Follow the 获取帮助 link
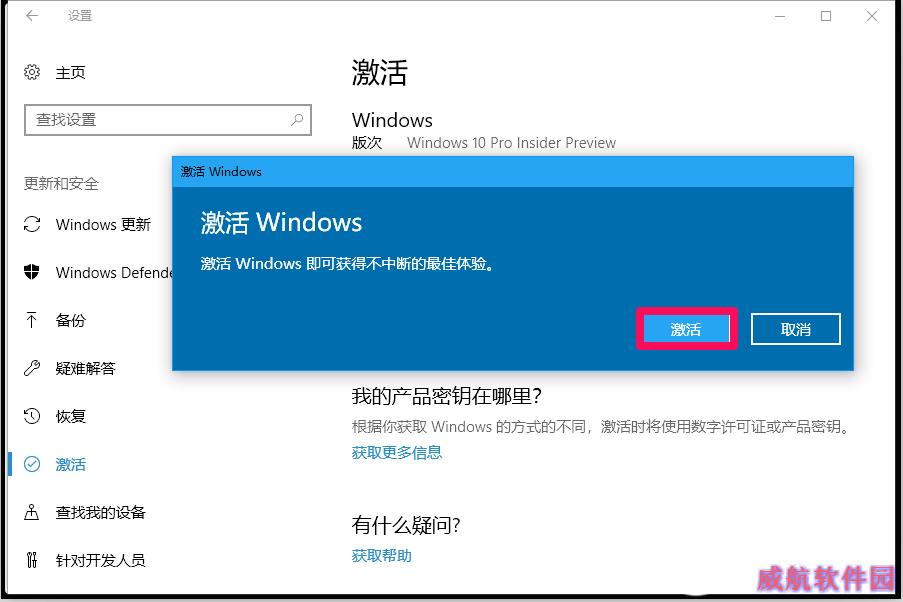903x602 pixels. pyautogui.click(x=382, y=555)
